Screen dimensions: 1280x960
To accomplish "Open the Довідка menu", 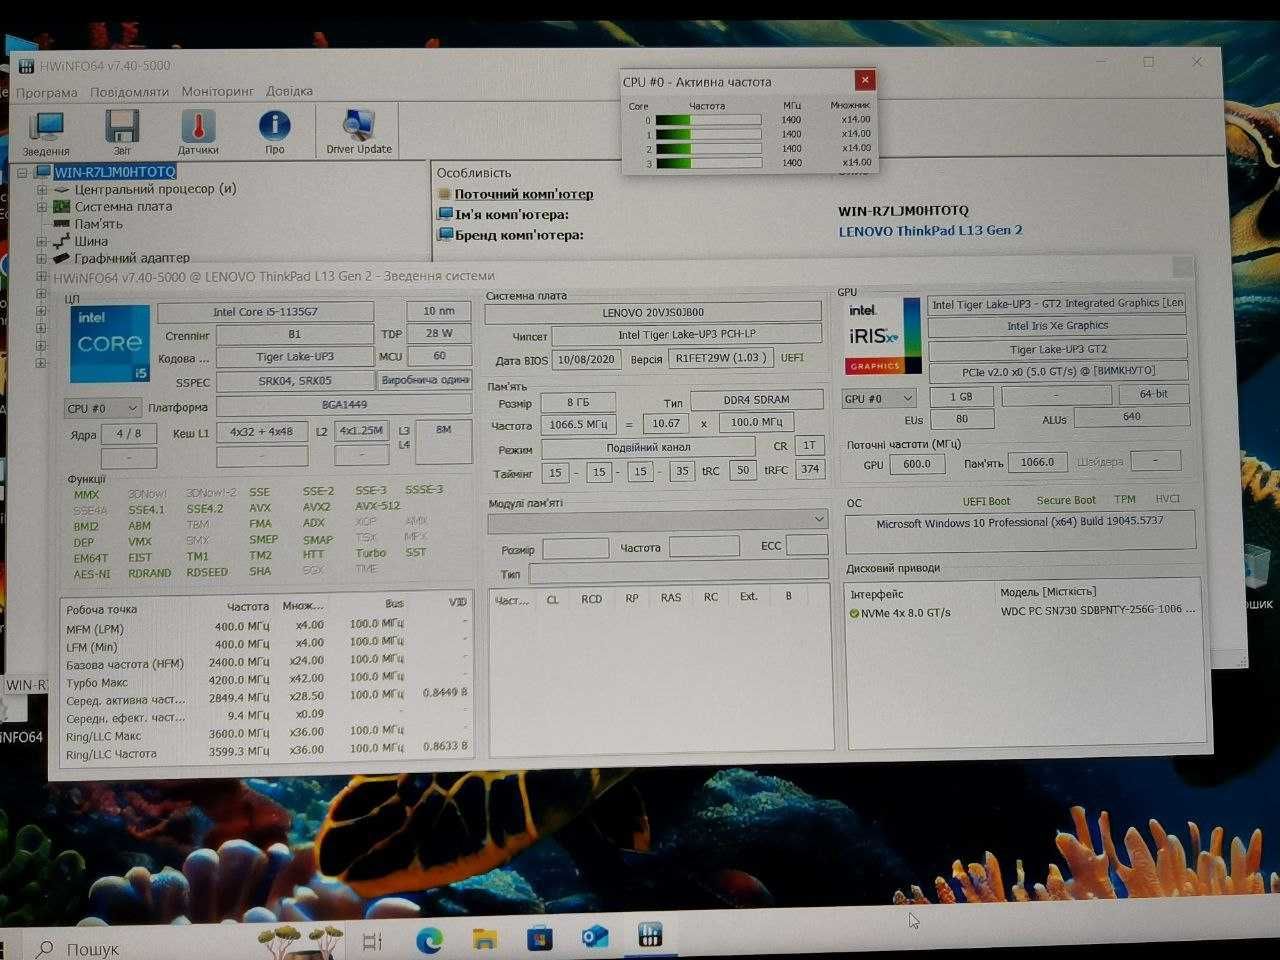I will click(289, 91).
